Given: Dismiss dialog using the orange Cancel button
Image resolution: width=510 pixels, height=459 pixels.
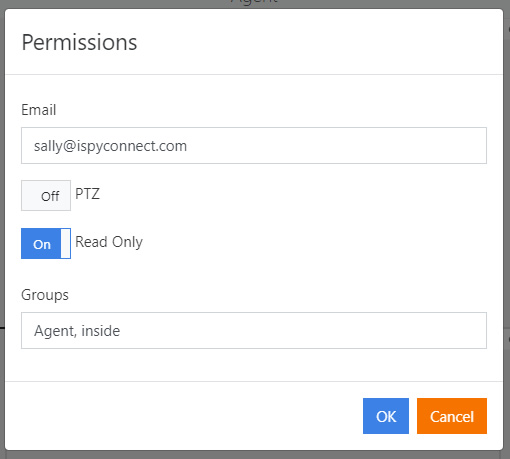Looking at the screenshot, I should pyautogui.click(x=452, y=416).
